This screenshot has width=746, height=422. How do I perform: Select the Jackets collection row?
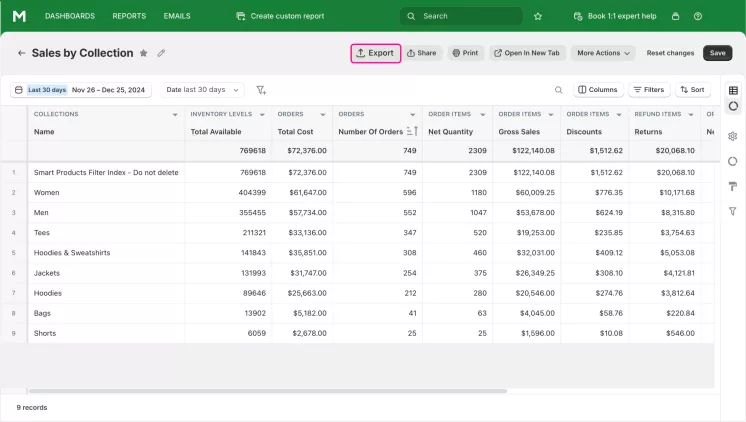pyautogui.click(x=357, y=273)
